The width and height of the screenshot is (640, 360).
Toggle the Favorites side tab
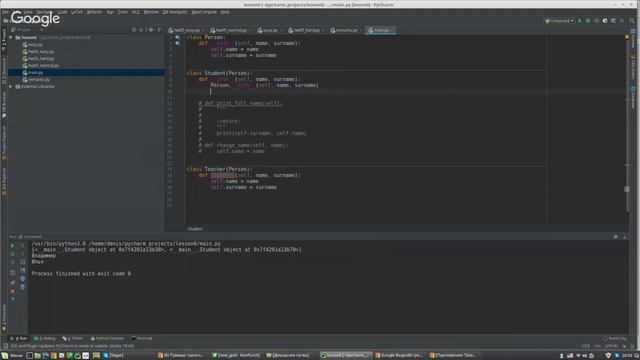(4, 318)
